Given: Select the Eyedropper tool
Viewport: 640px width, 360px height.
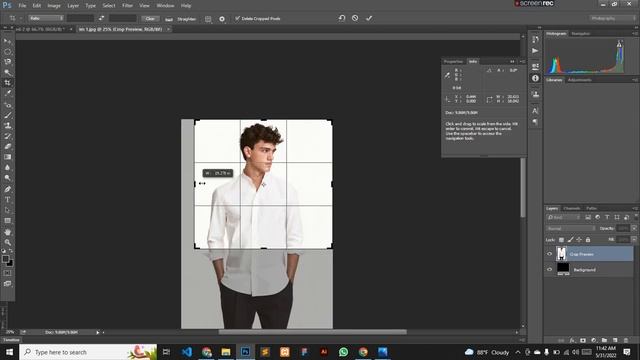Looking at the screenshot, I should click(7, 93).
